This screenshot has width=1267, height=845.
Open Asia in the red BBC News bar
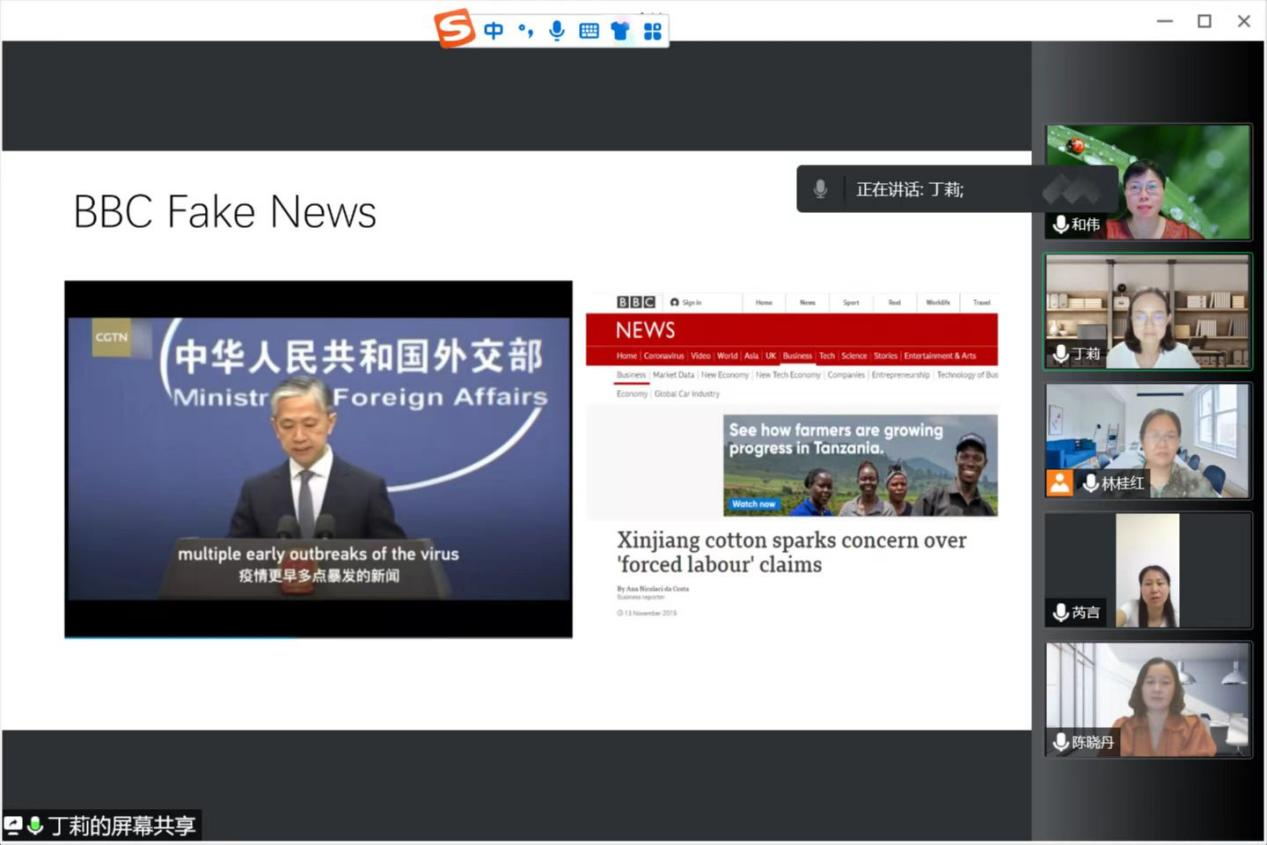click(752, 356)
